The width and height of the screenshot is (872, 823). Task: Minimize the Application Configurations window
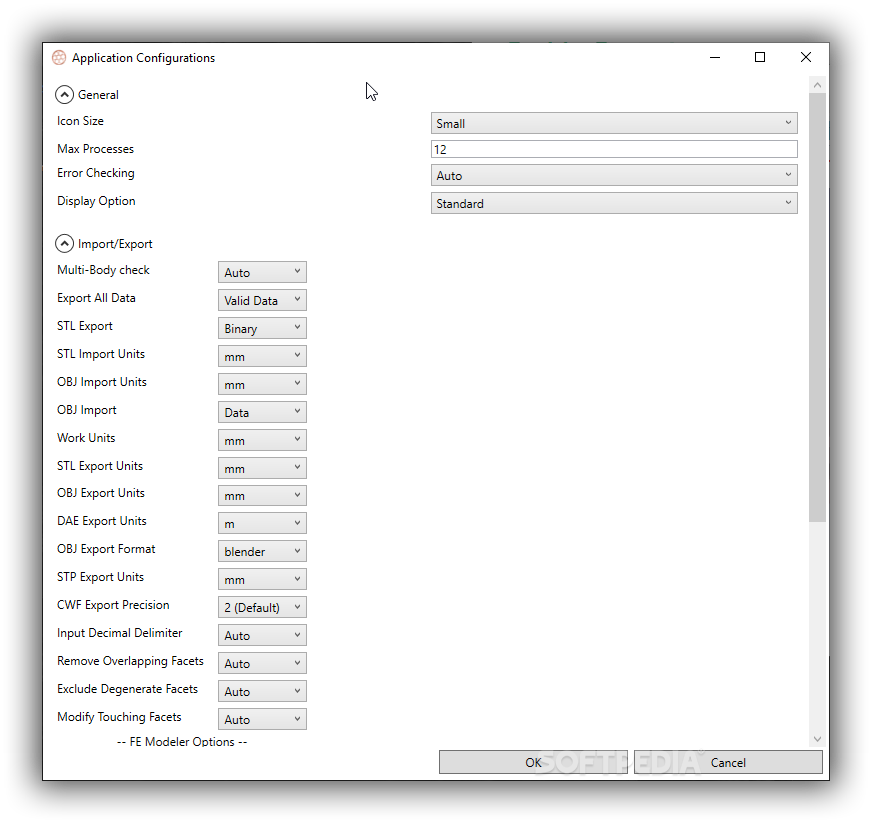pyautogui.click(x=715, y=57)
